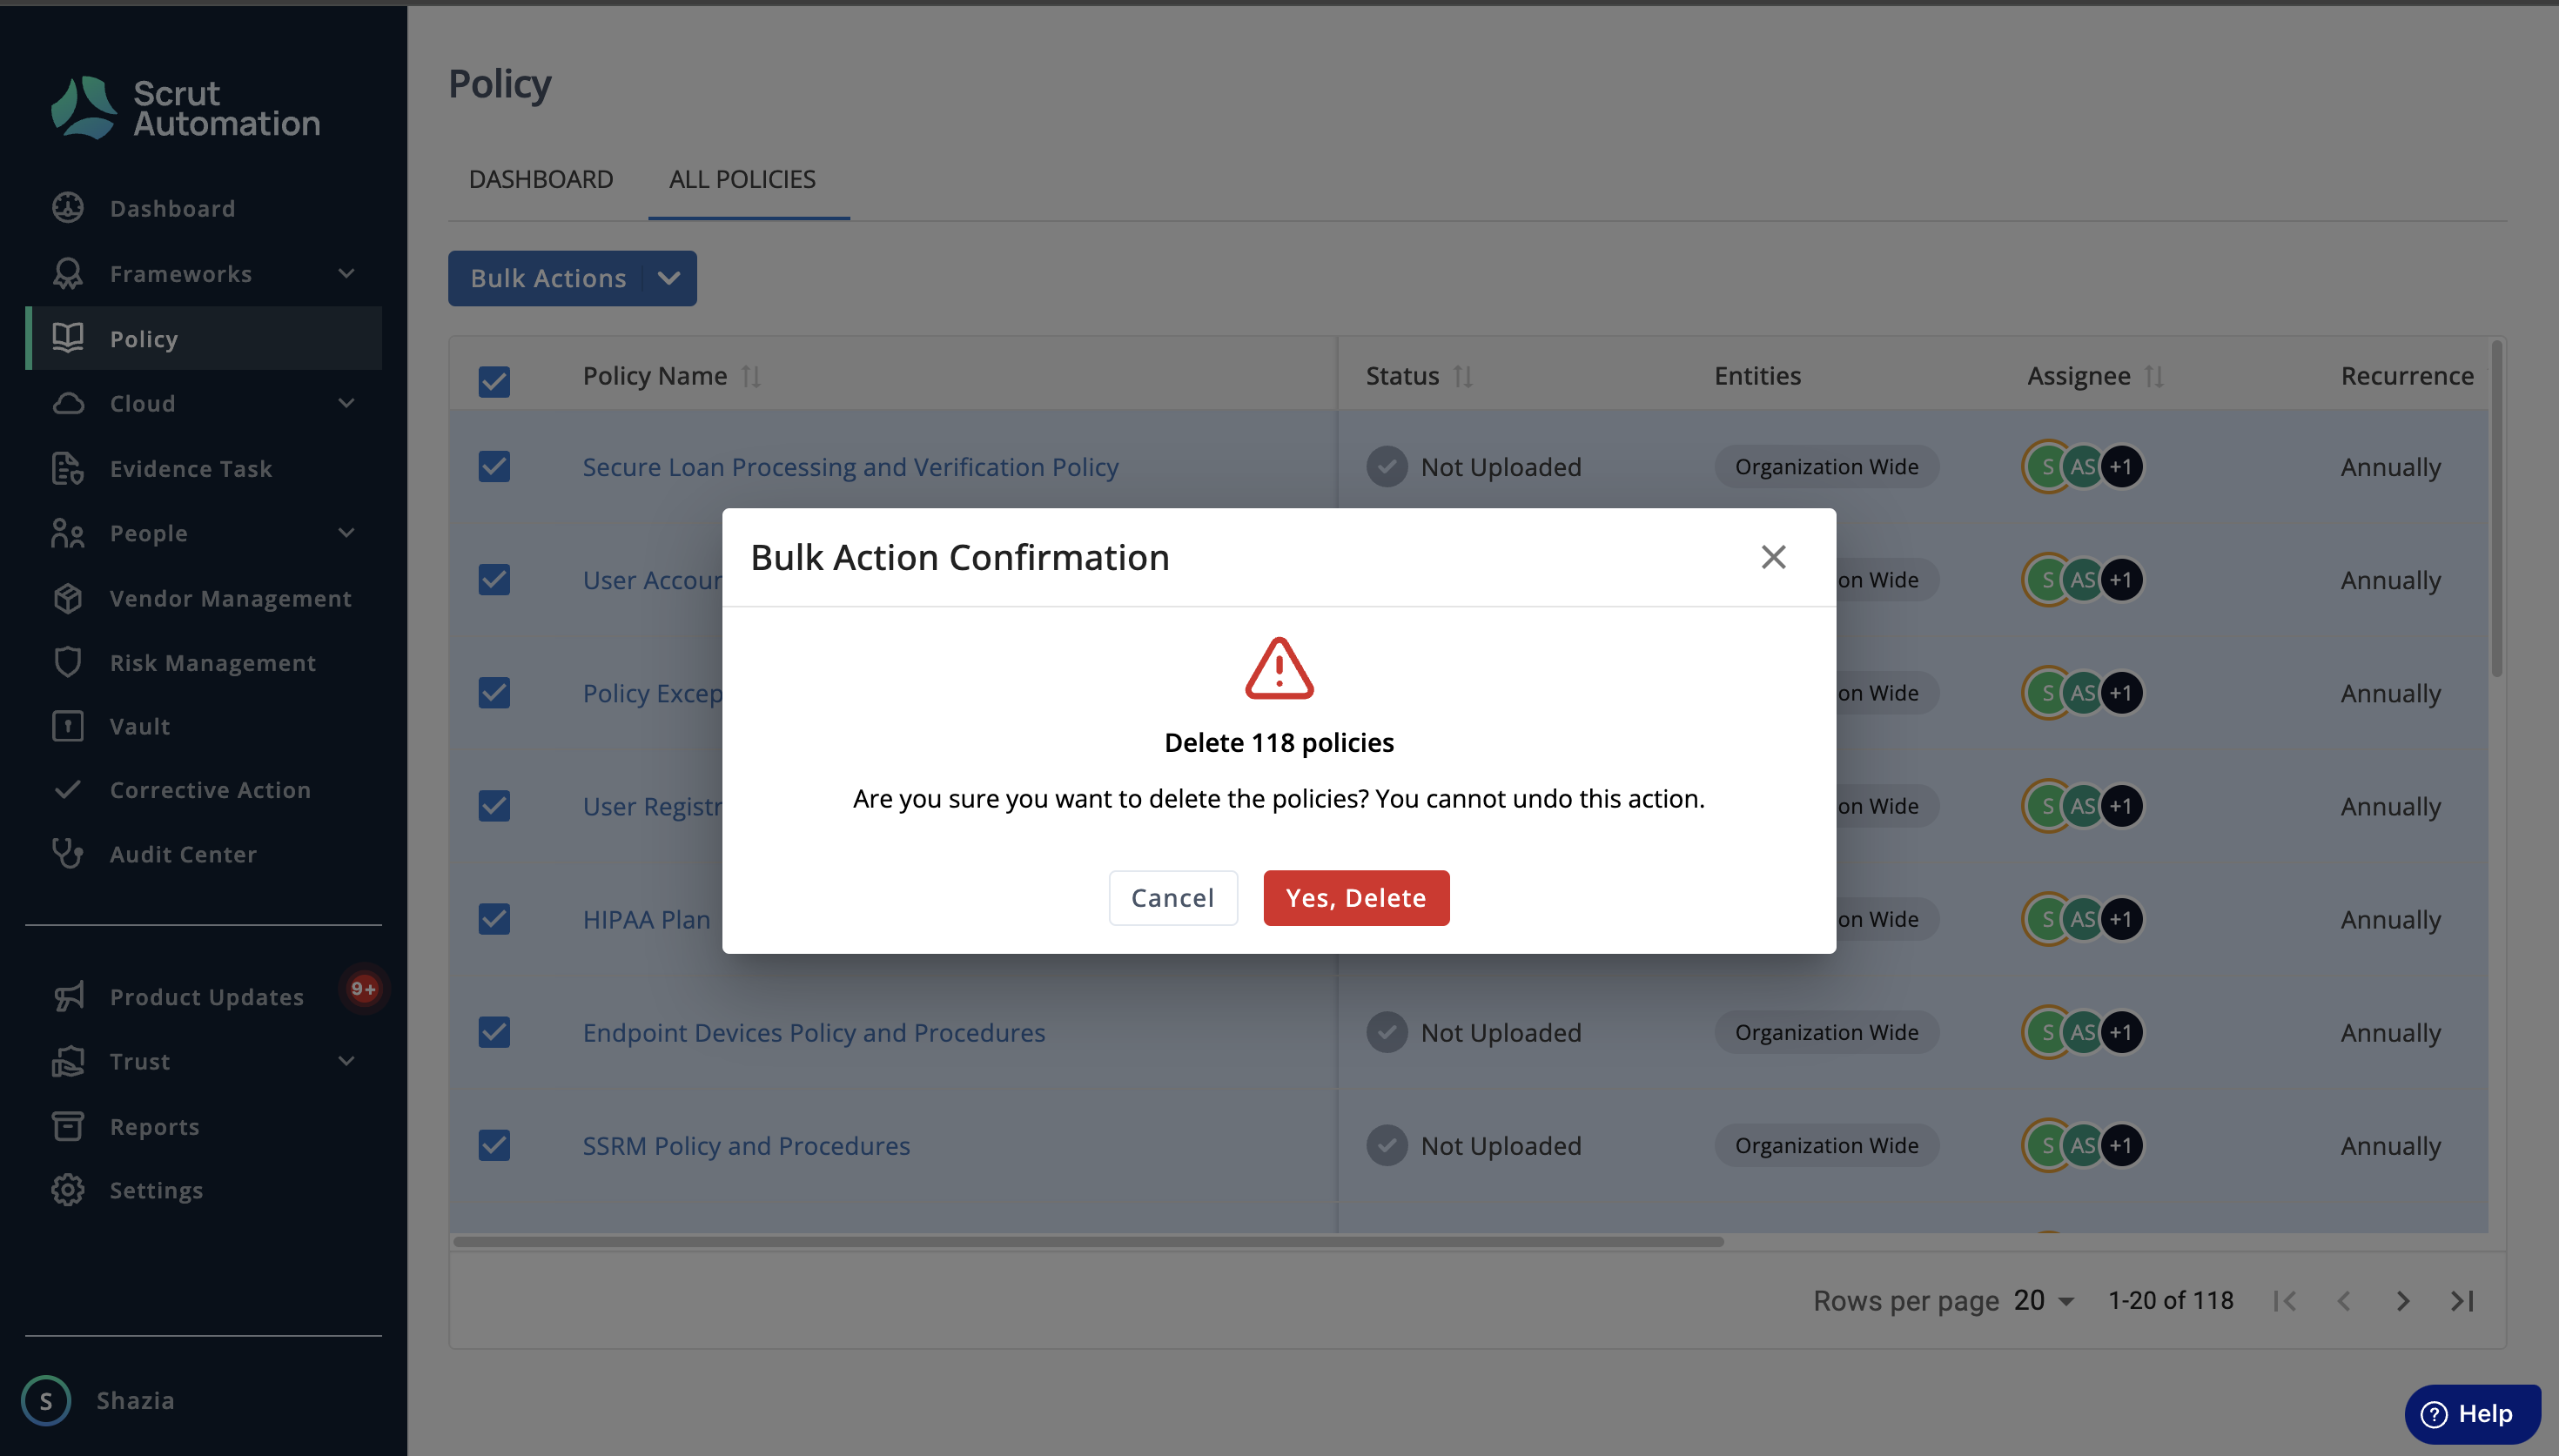Jump to last page arrow
The image size is (2559, 1456).
click(2462, 1301)
